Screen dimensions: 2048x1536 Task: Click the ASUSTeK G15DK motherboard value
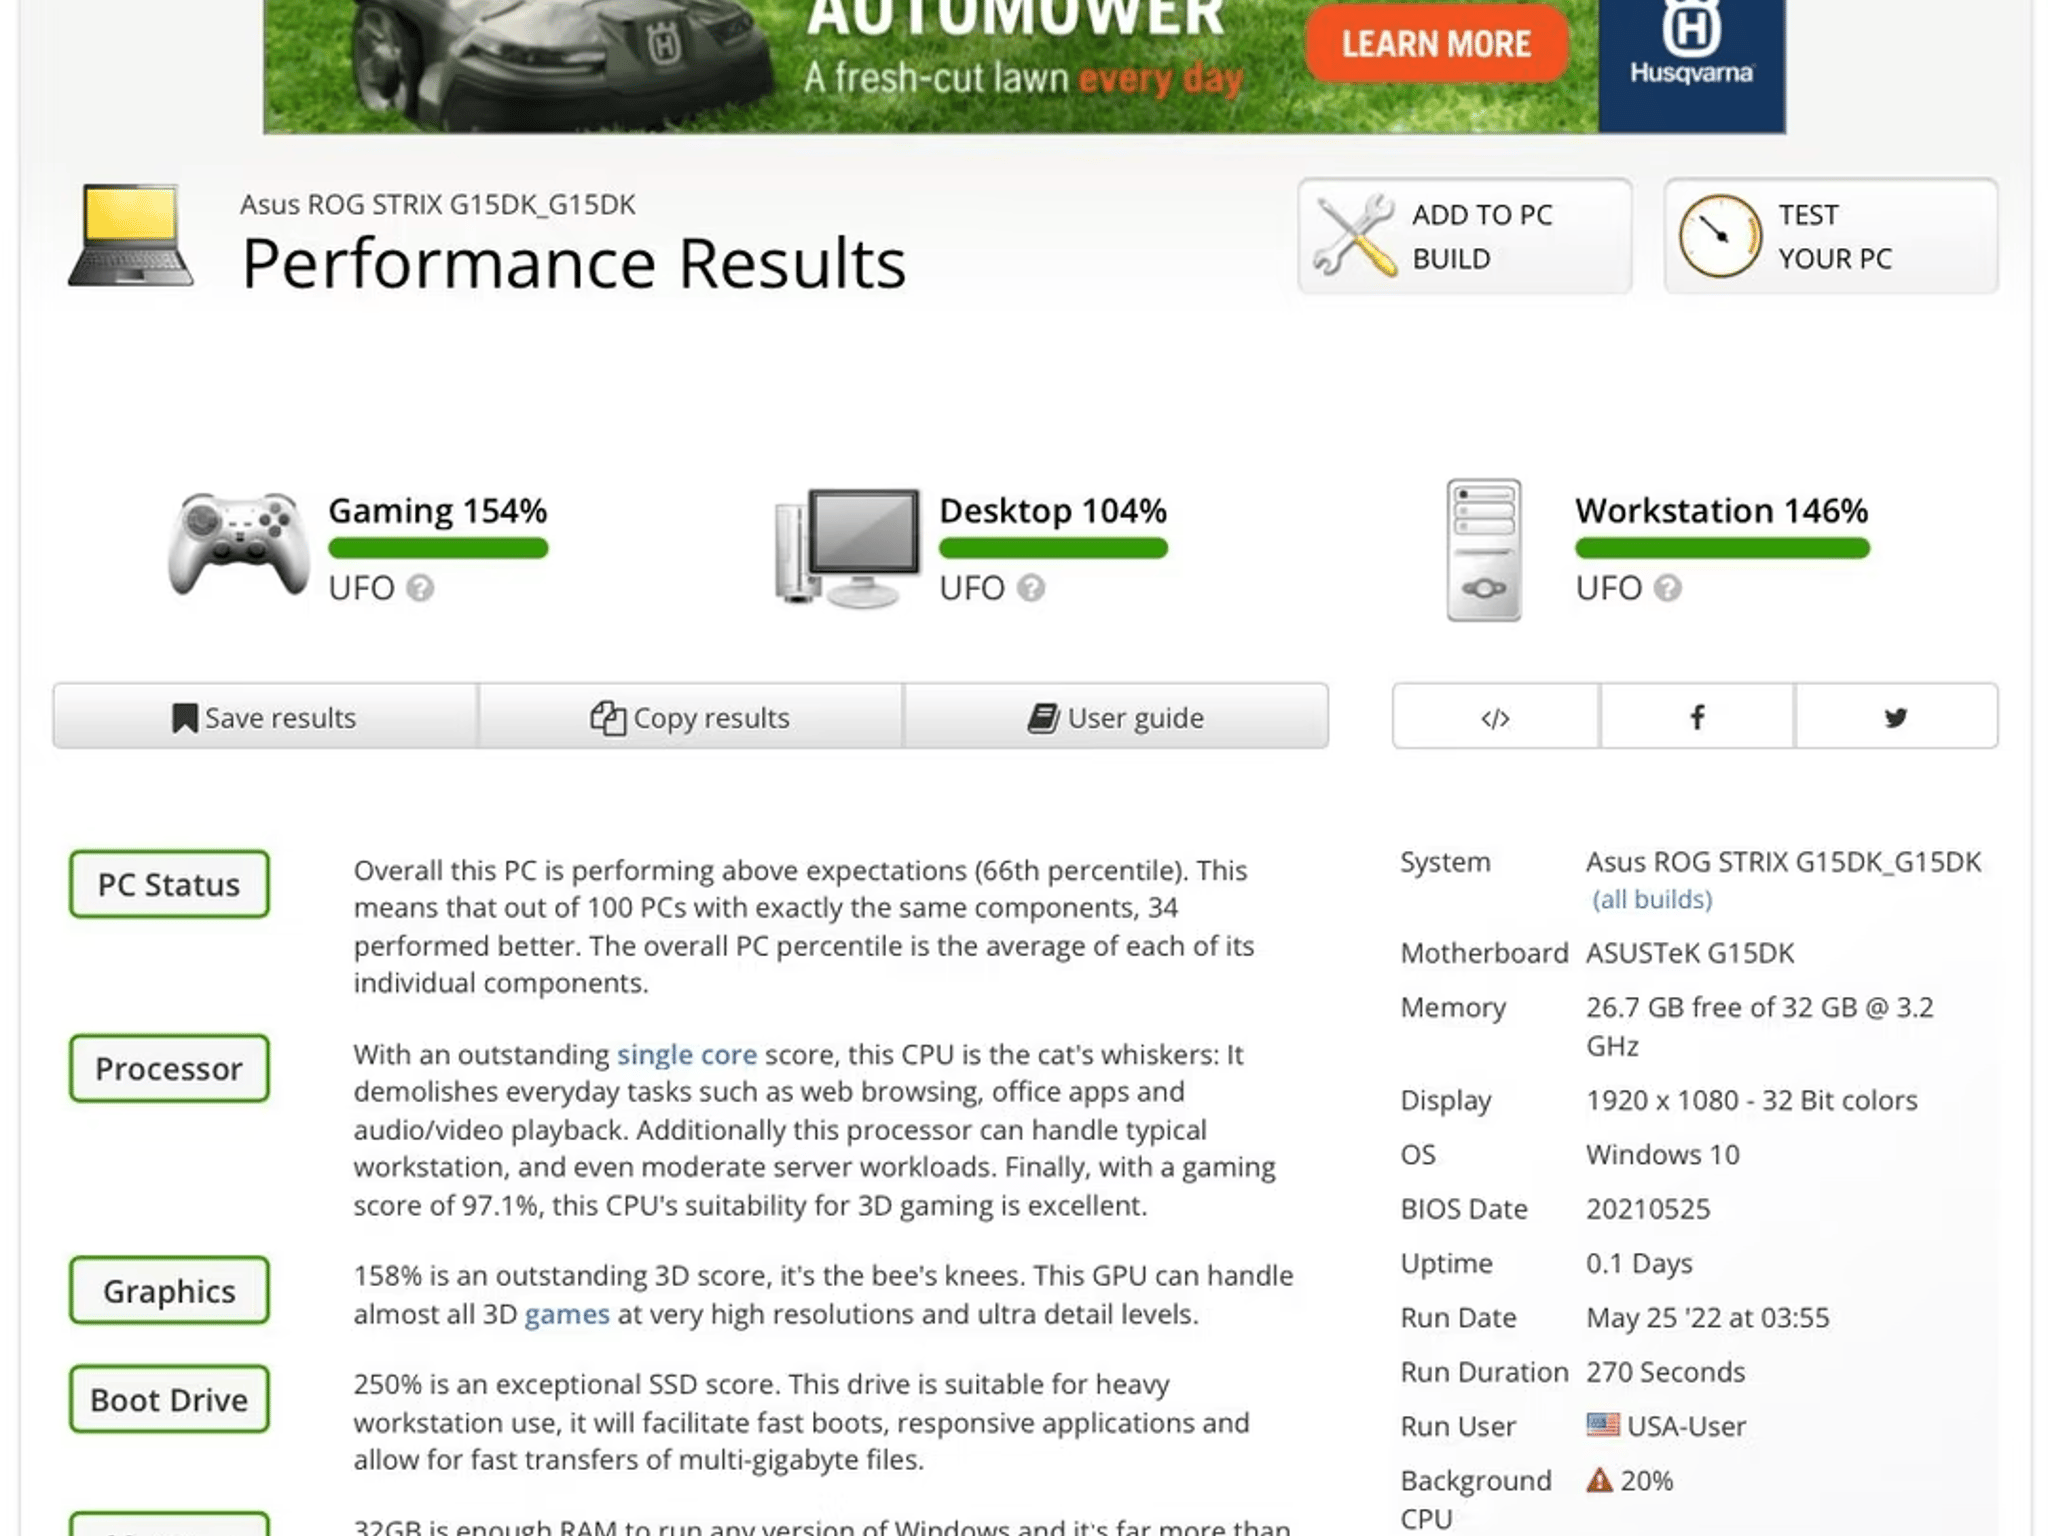tap(1690, 953)
